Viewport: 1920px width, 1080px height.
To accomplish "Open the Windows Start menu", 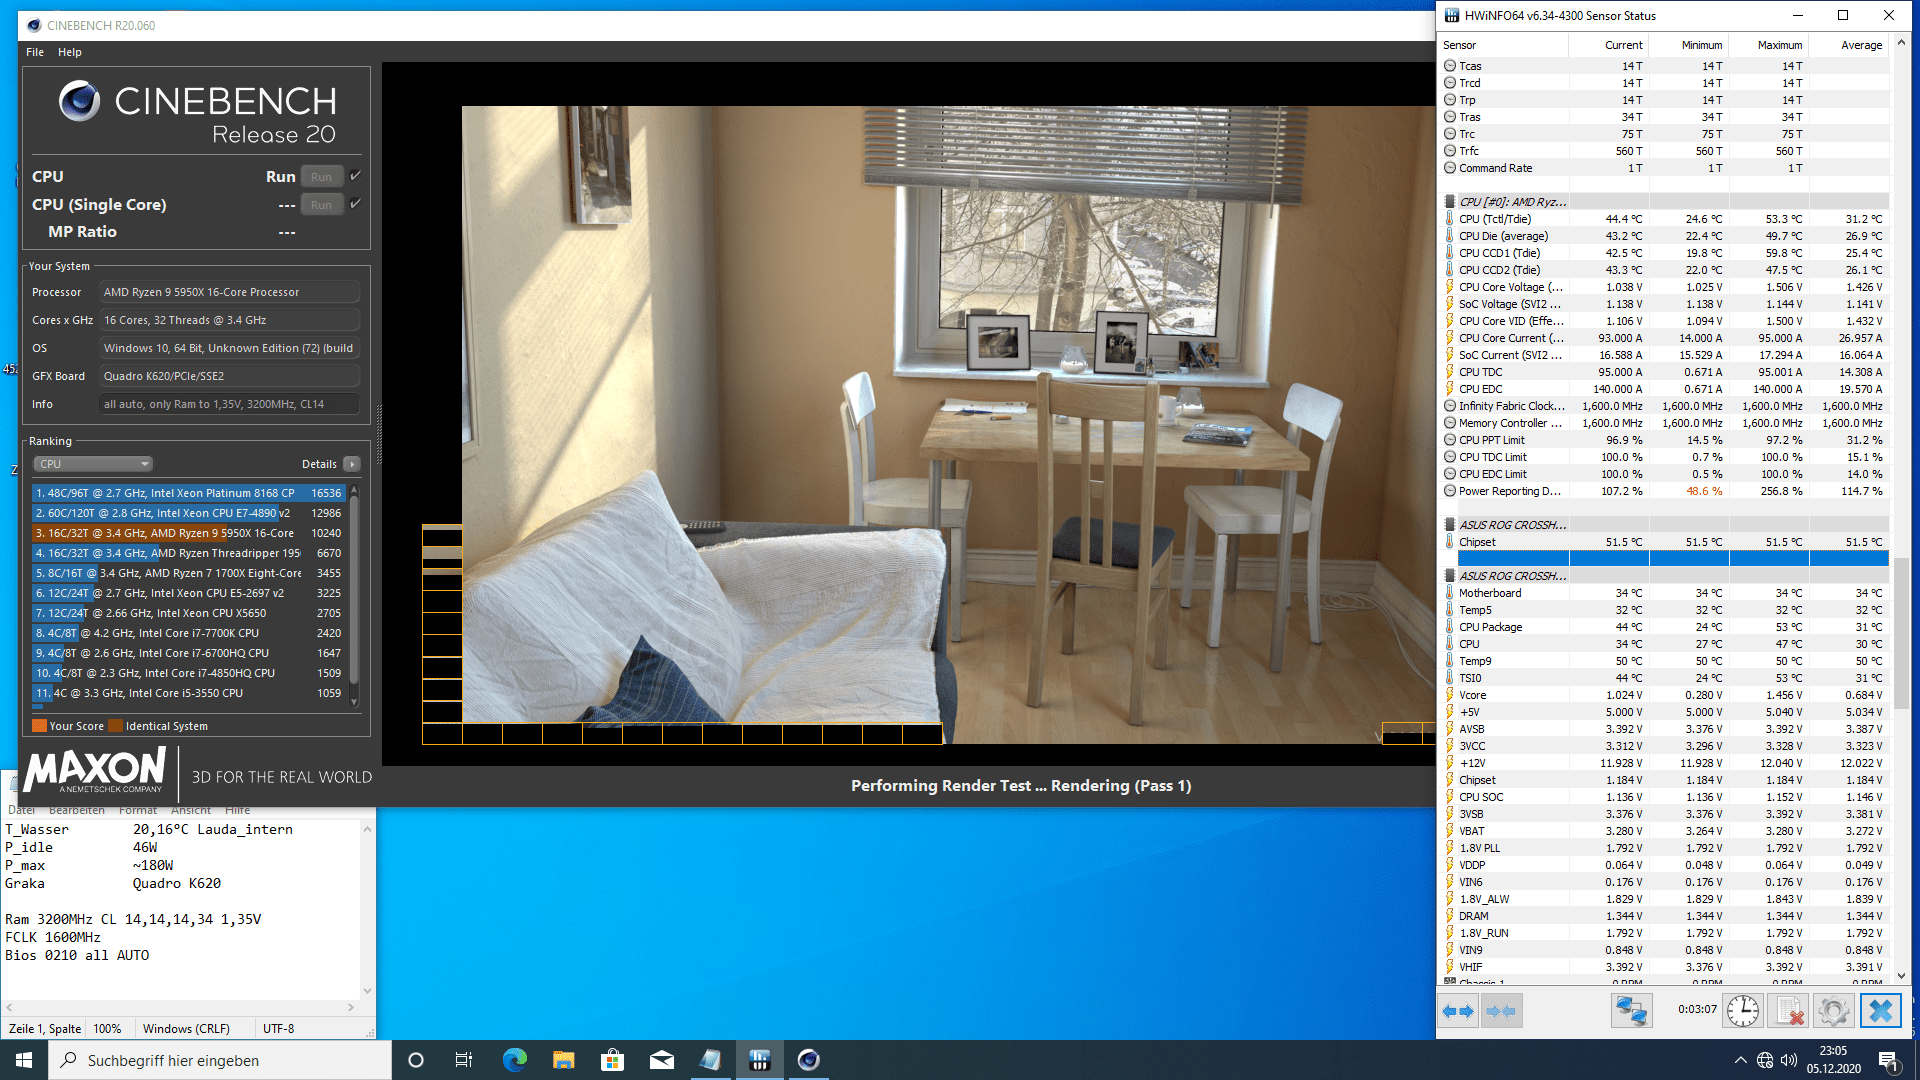I will coord(24,1060).
